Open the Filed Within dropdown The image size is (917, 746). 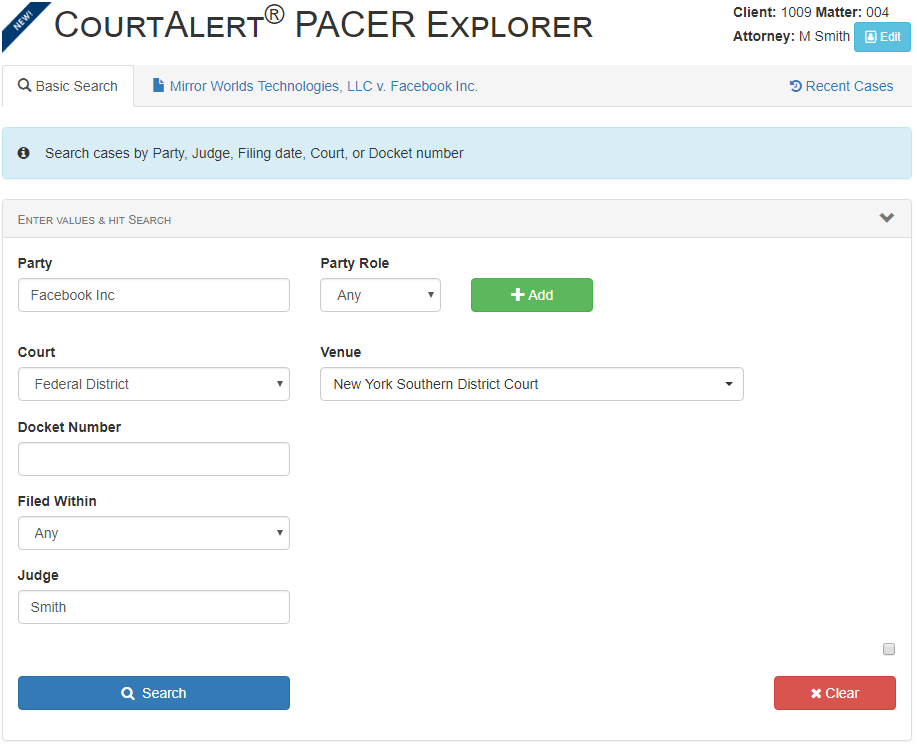click(x=154, y=533)
